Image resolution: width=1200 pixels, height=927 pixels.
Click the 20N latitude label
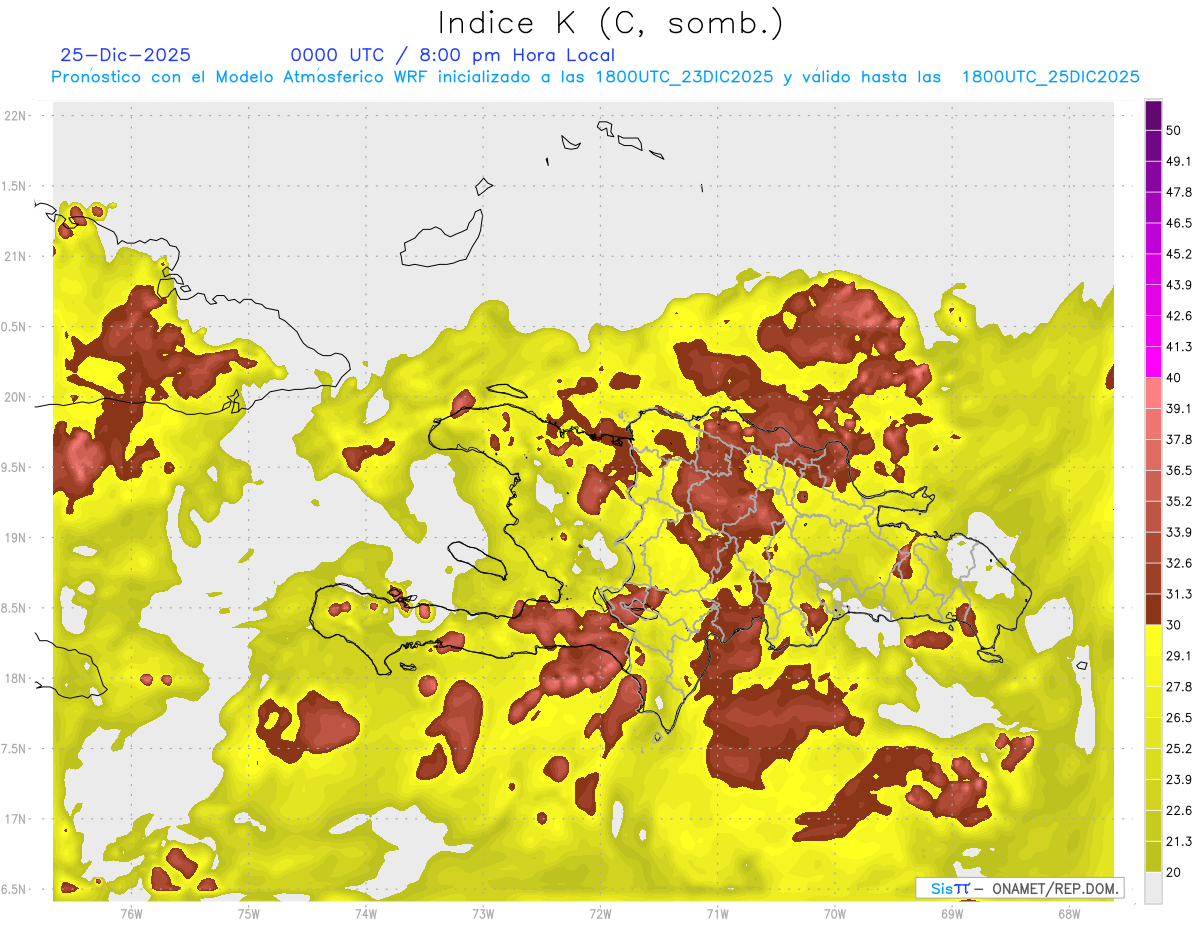14,397
